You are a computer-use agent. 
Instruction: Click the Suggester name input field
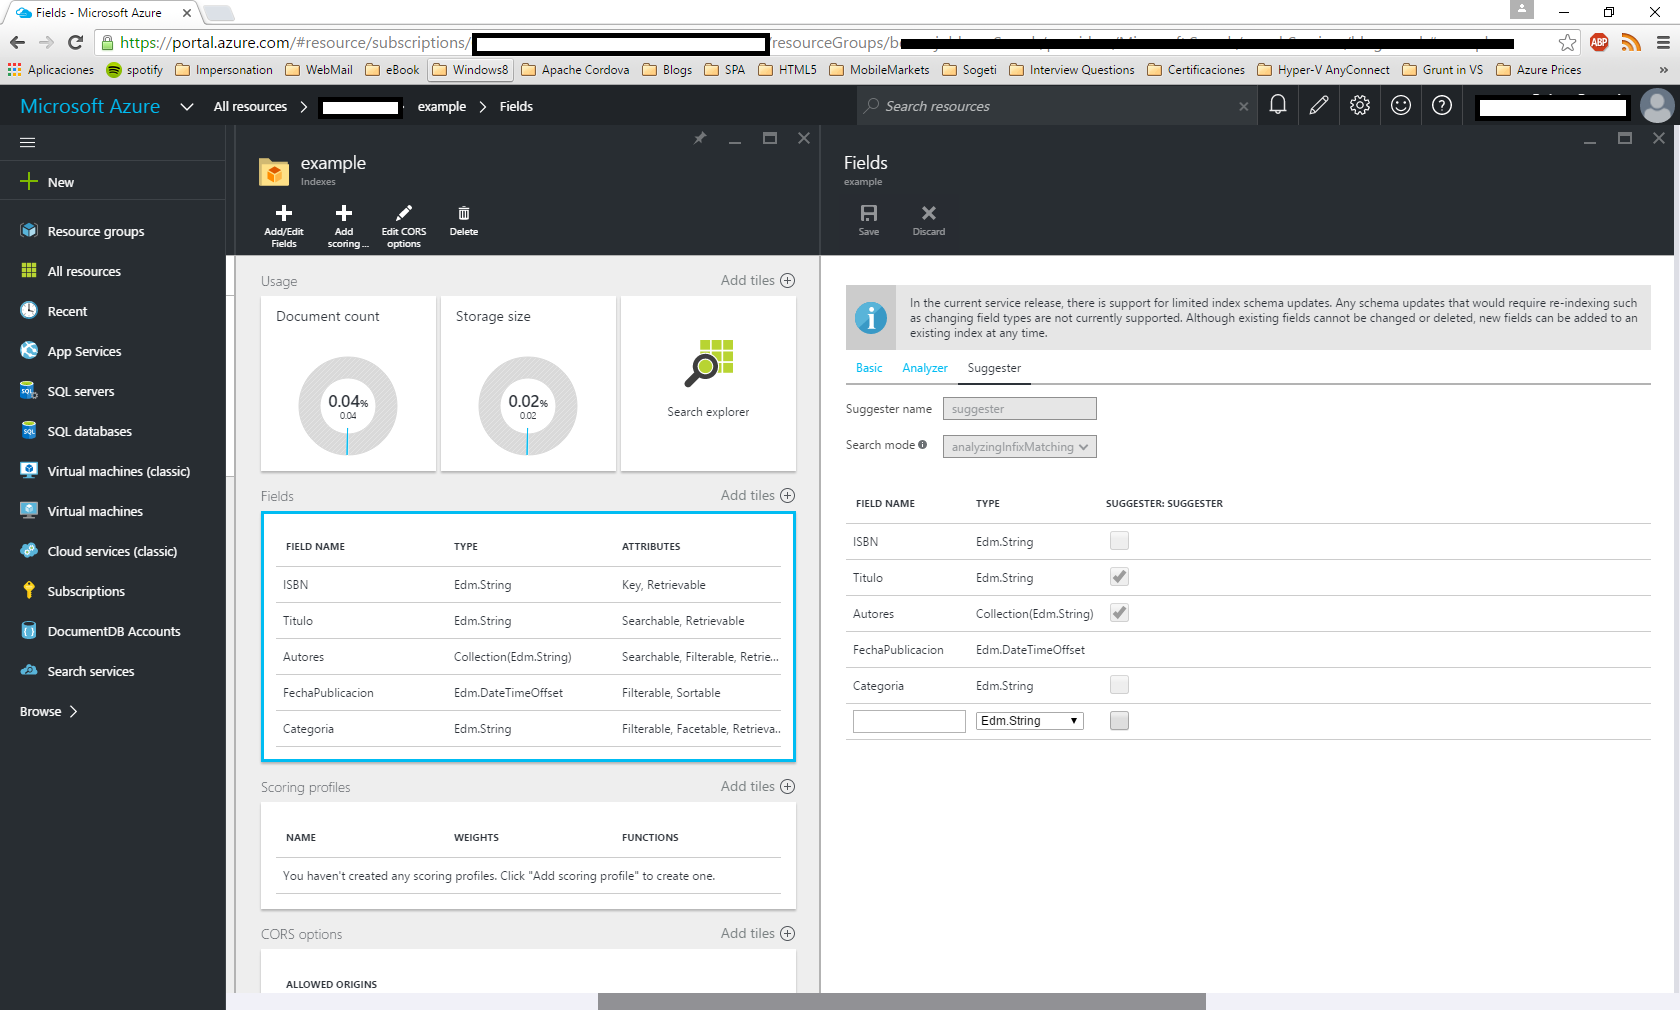(1019, 408)
